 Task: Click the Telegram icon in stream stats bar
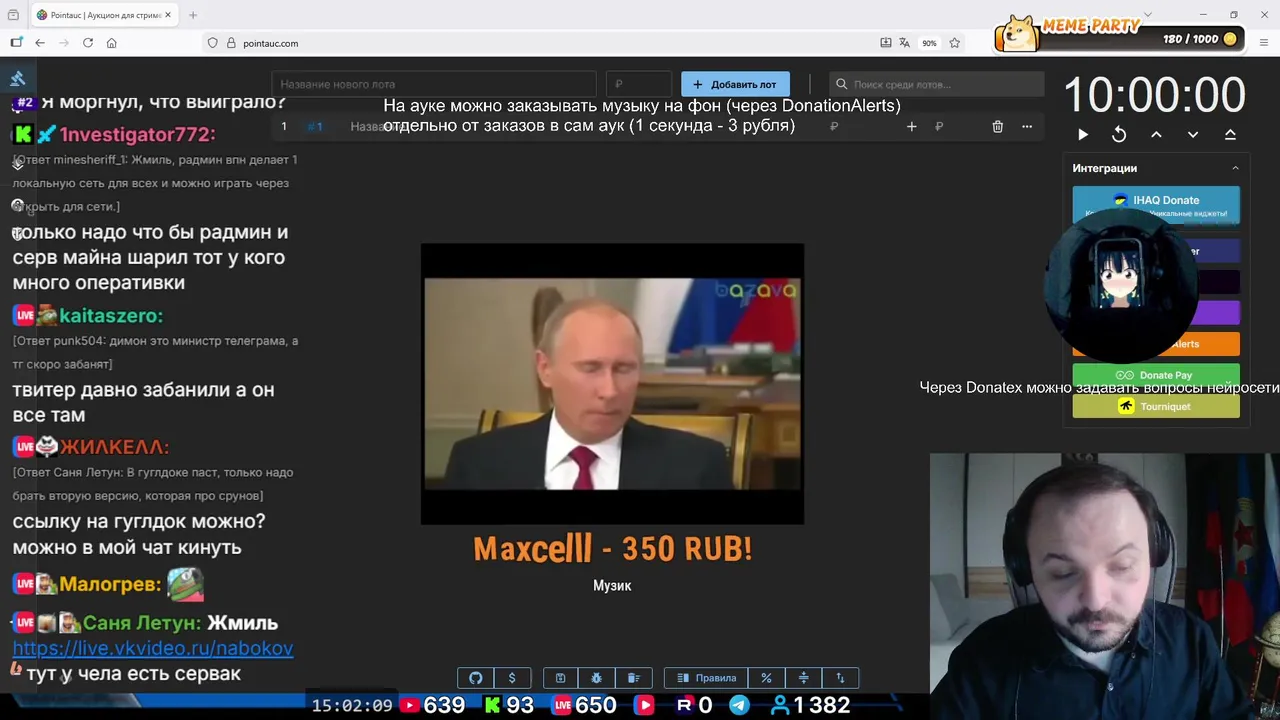739,705
